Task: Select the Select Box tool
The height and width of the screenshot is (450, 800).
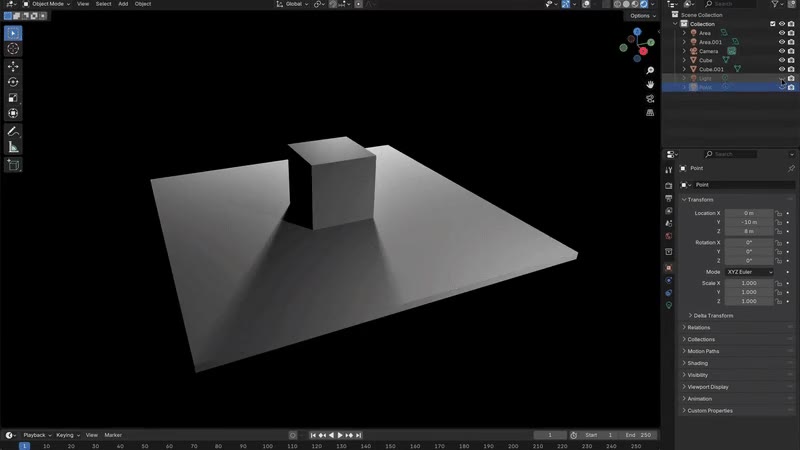Action: (13, 33)
